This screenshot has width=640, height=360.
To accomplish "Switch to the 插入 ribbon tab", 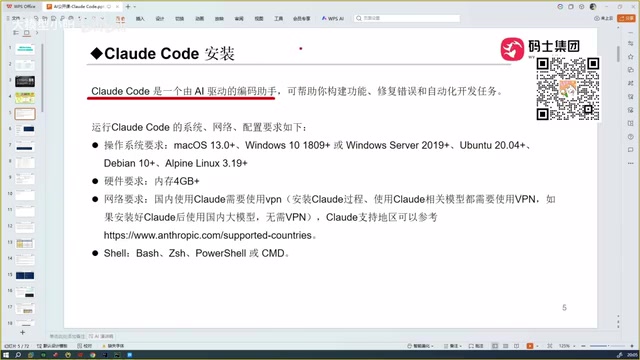I will (x=140, y=19).
